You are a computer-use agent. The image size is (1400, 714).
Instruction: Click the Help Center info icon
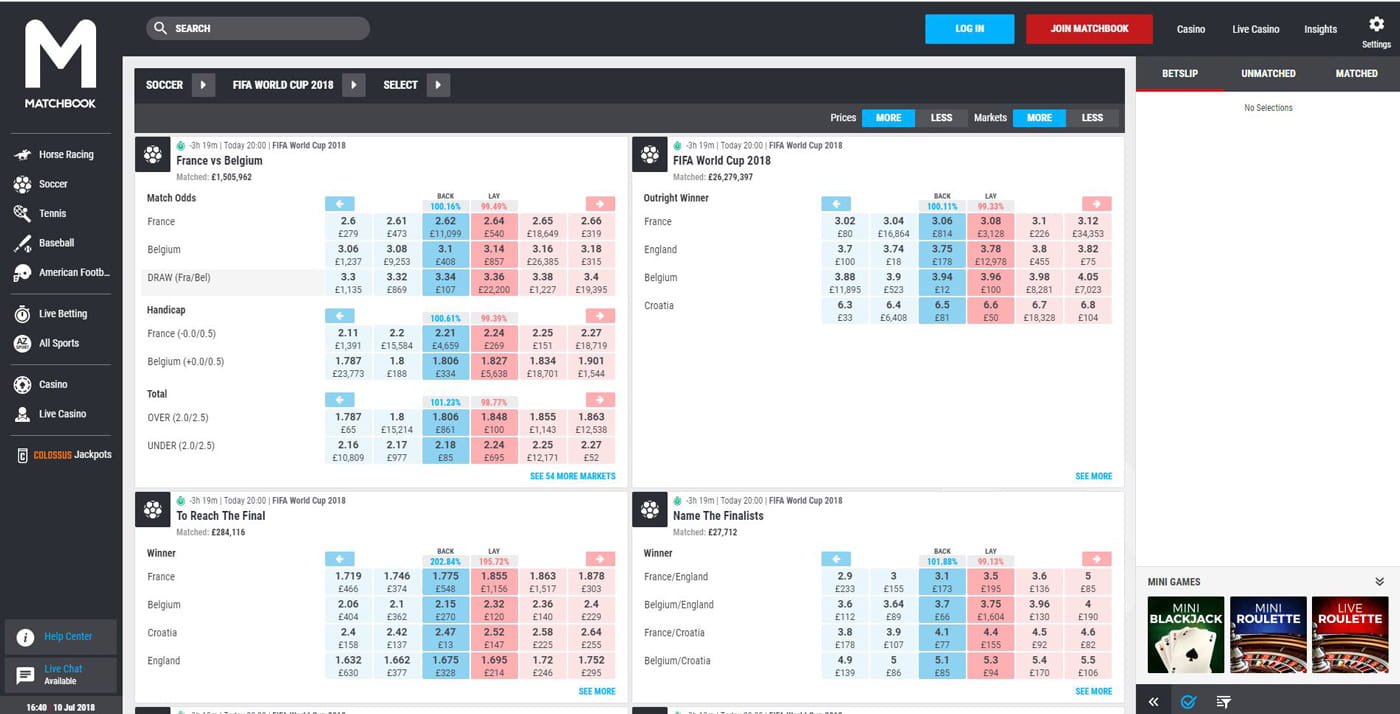coord(25,637)
